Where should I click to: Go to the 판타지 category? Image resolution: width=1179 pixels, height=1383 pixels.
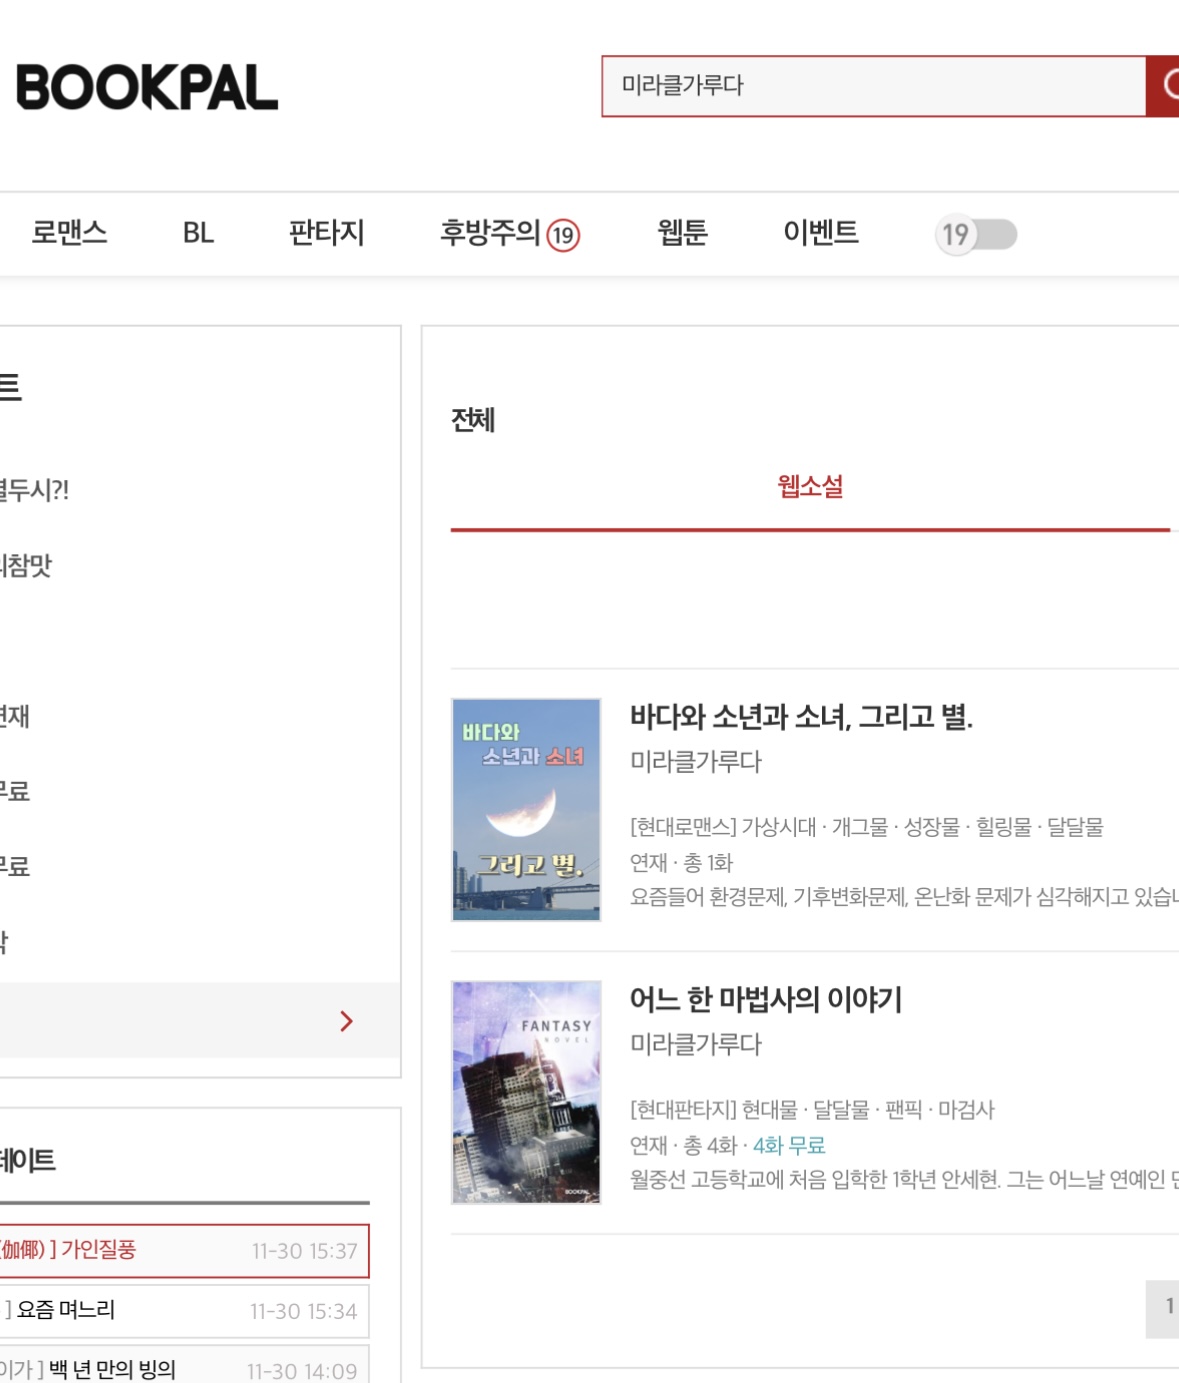click(x=326, y=233)
